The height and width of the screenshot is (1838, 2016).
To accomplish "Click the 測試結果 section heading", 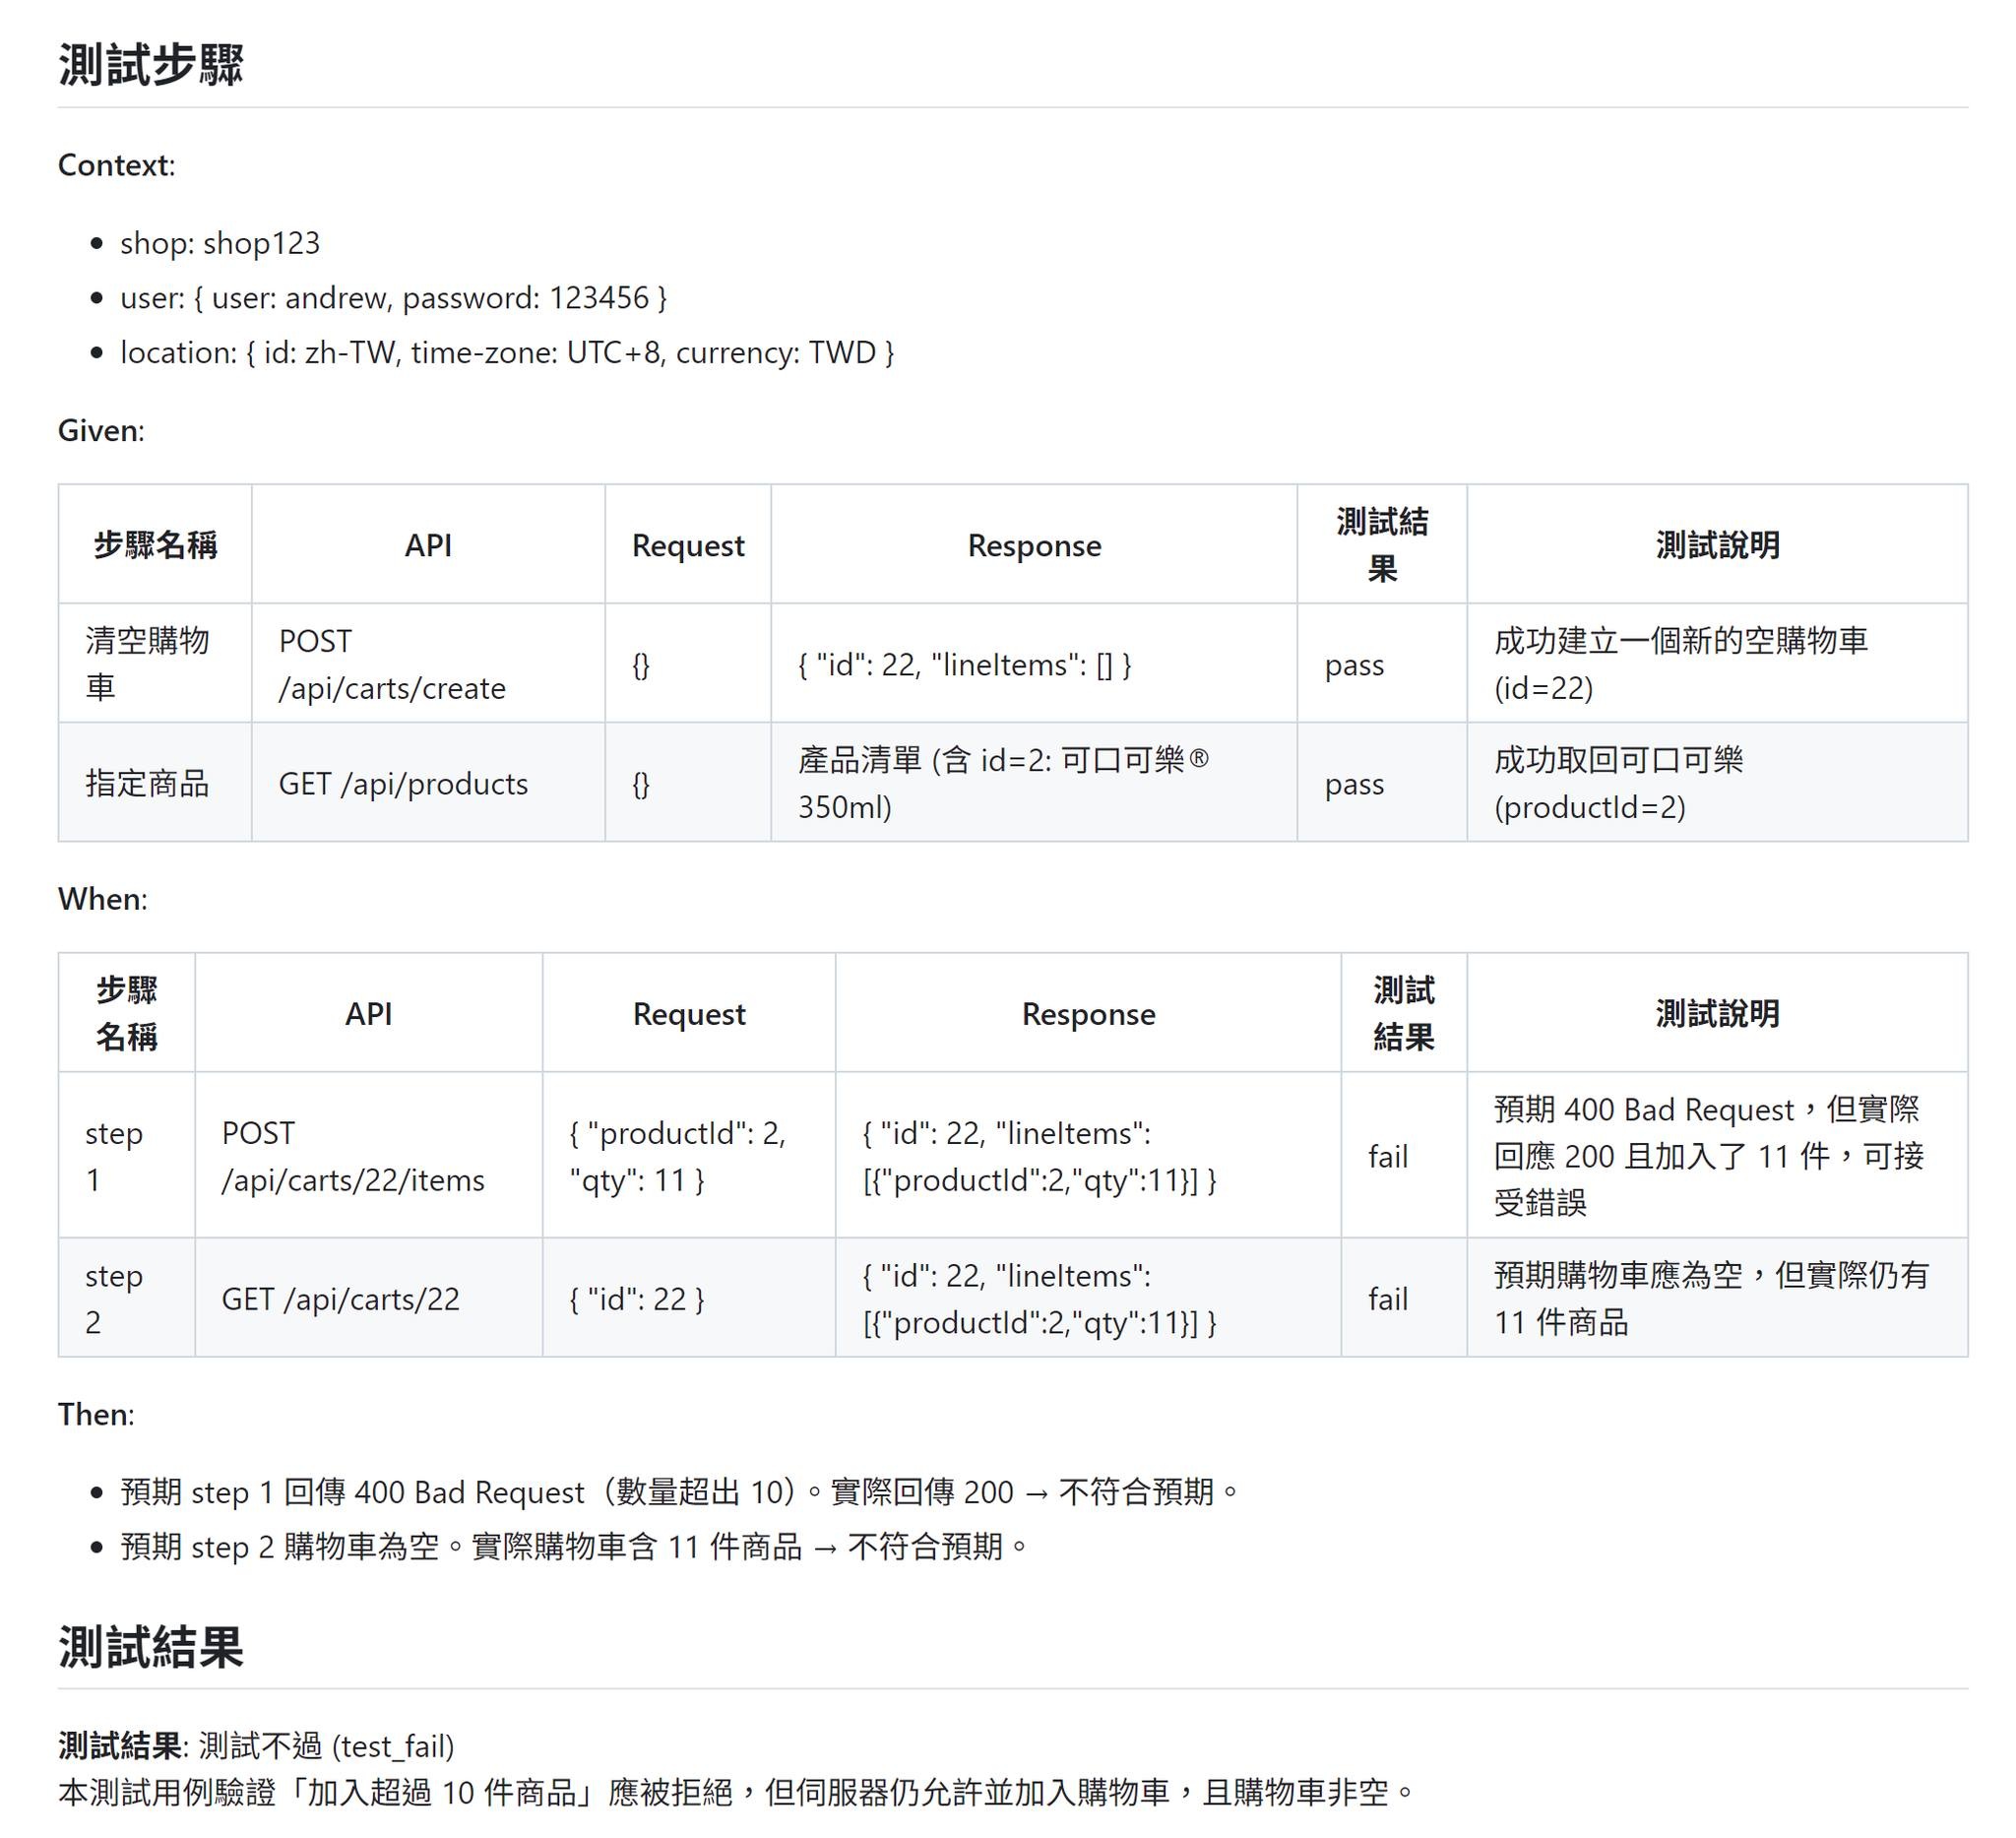I will tap(151, 1647).
